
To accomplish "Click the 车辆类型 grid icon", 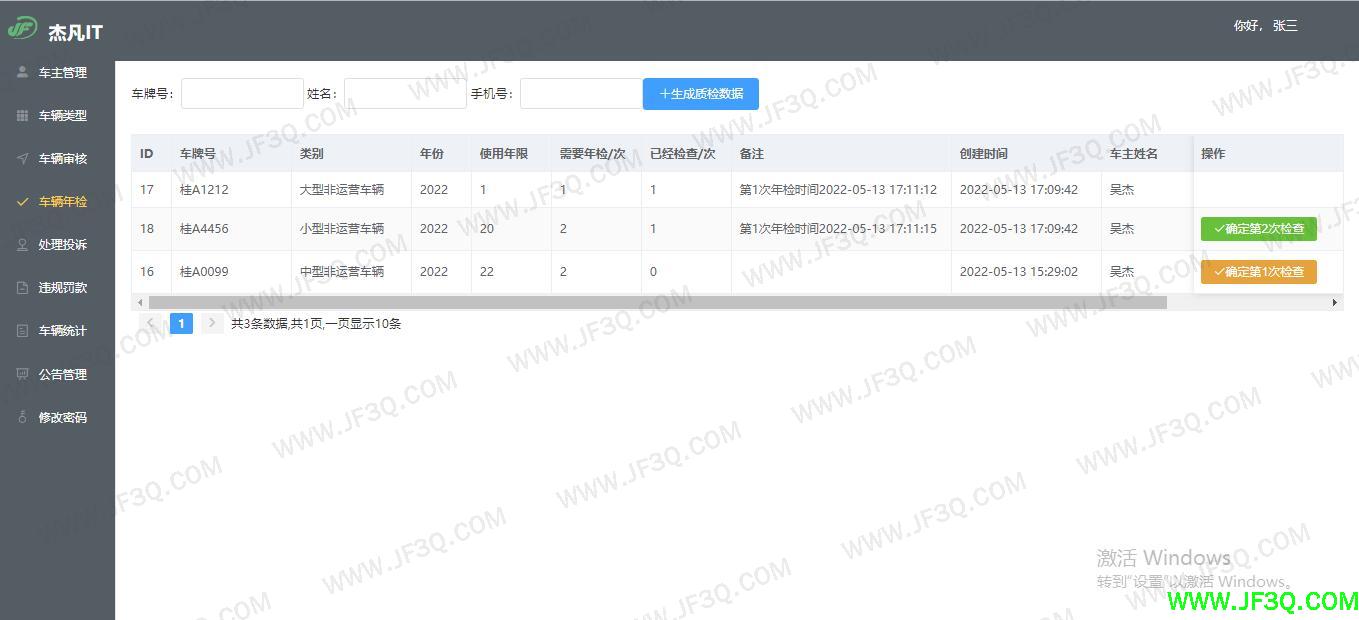I will (x=22, y=116).
